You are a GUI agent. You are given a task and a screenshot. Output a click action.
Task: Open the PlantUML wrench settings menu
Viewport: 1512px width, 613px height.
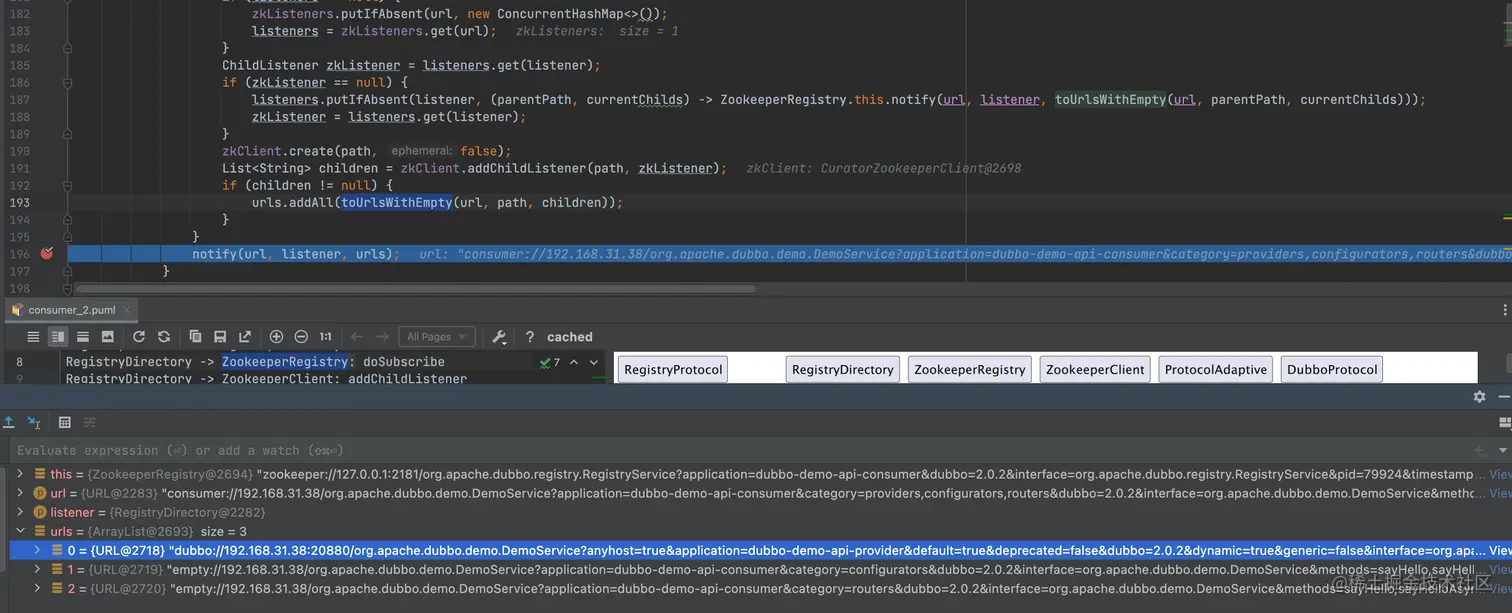point(499,337)
